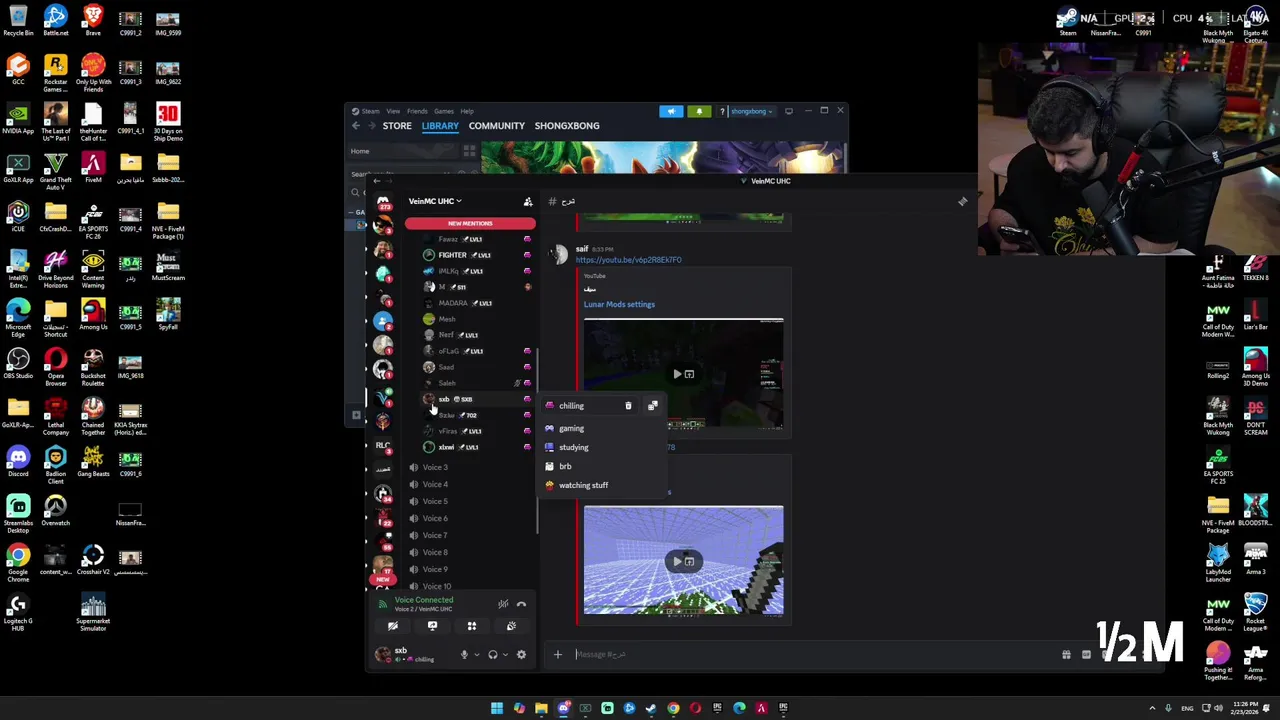Expand microphone input options arrow

pos(476,655)
